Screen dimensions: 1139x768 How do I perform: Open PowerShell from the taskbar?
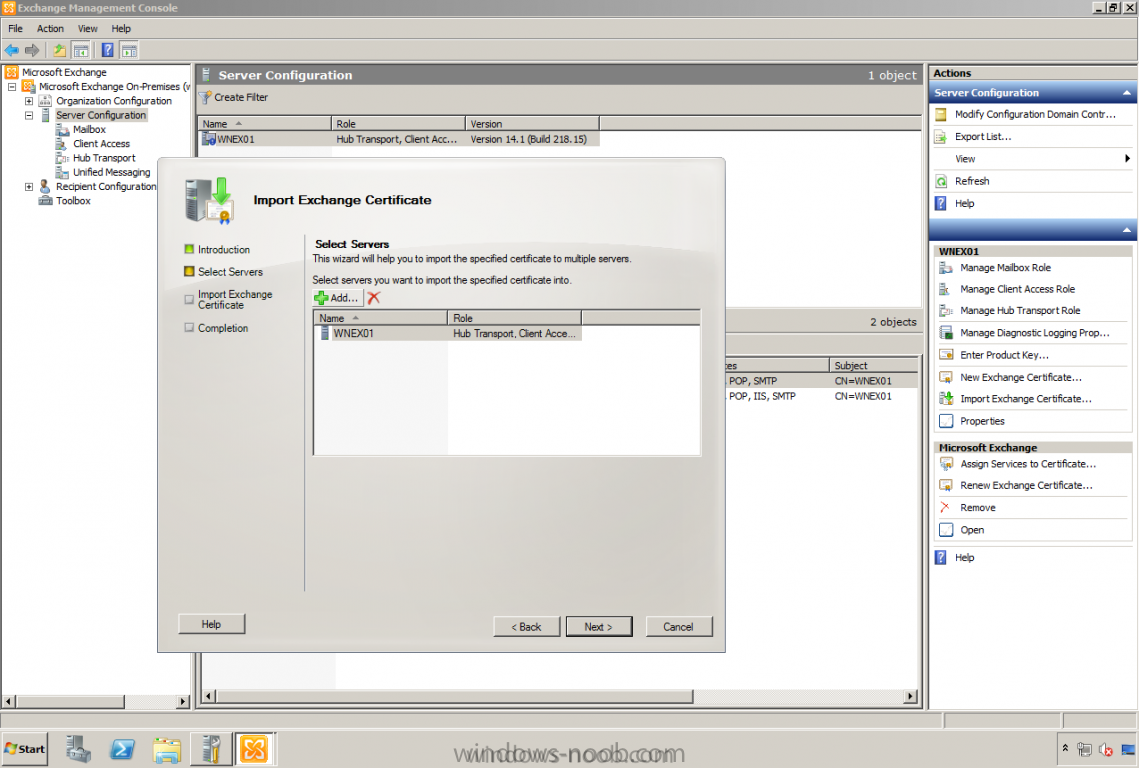pyautogui.click(x=122, y=749)
